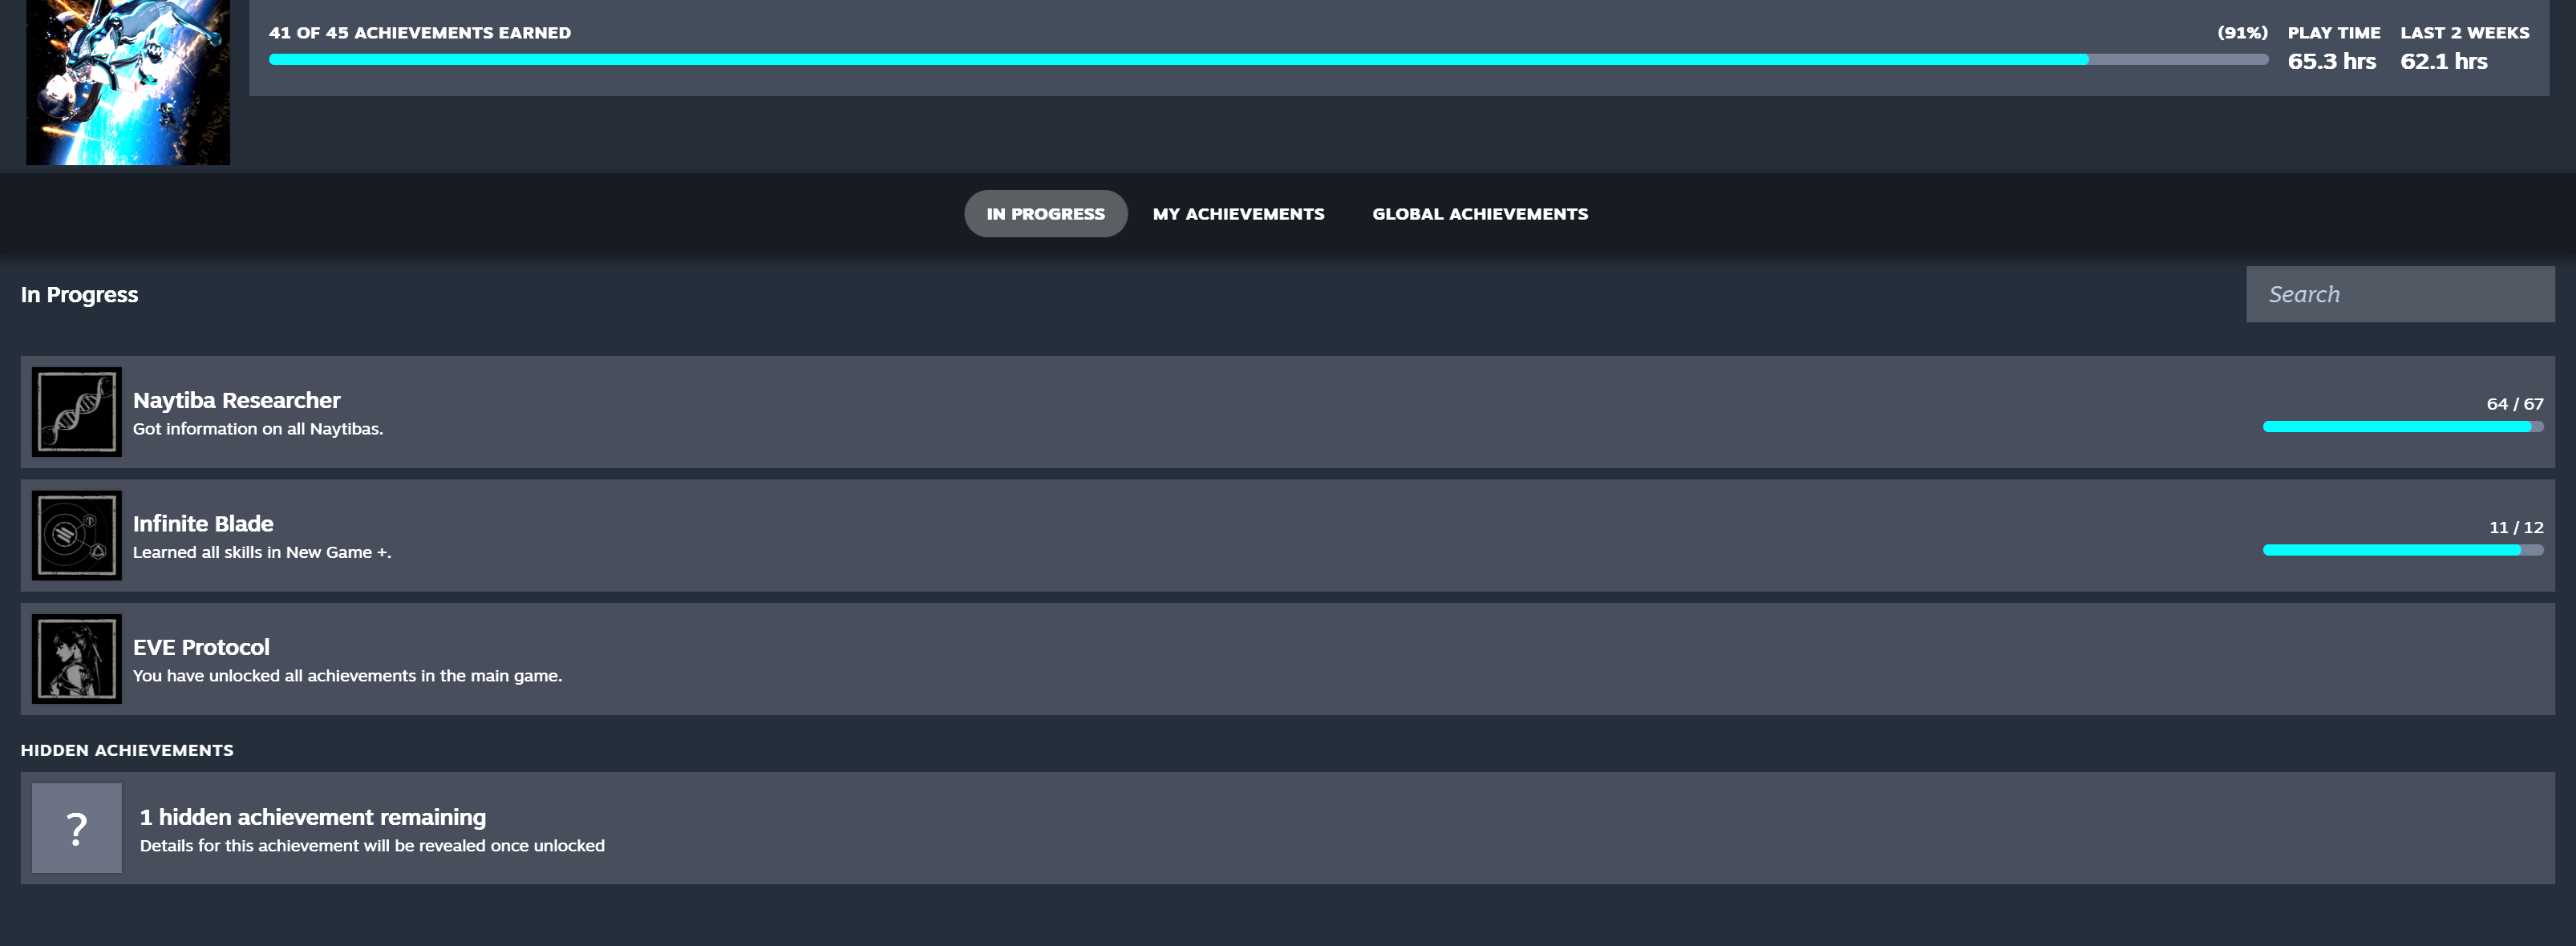Click the Infinite Blade achievement icon
The image size is (2576, 946).
pos(76,535)
